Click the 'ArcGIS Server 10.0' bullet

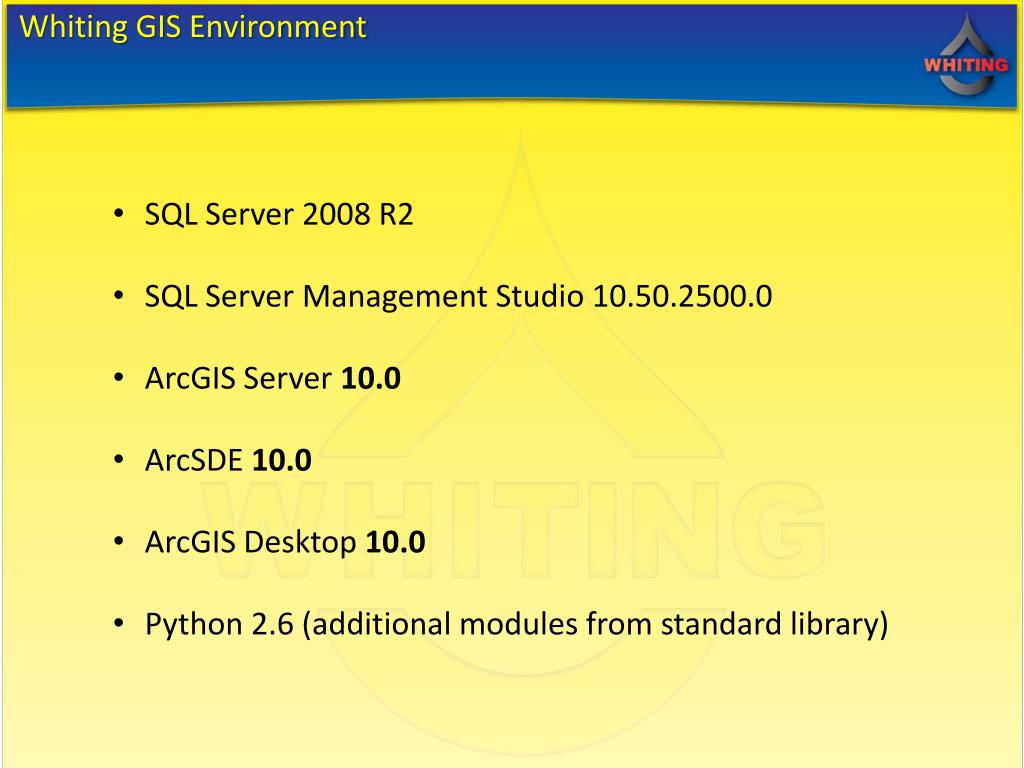pos(272,378)
